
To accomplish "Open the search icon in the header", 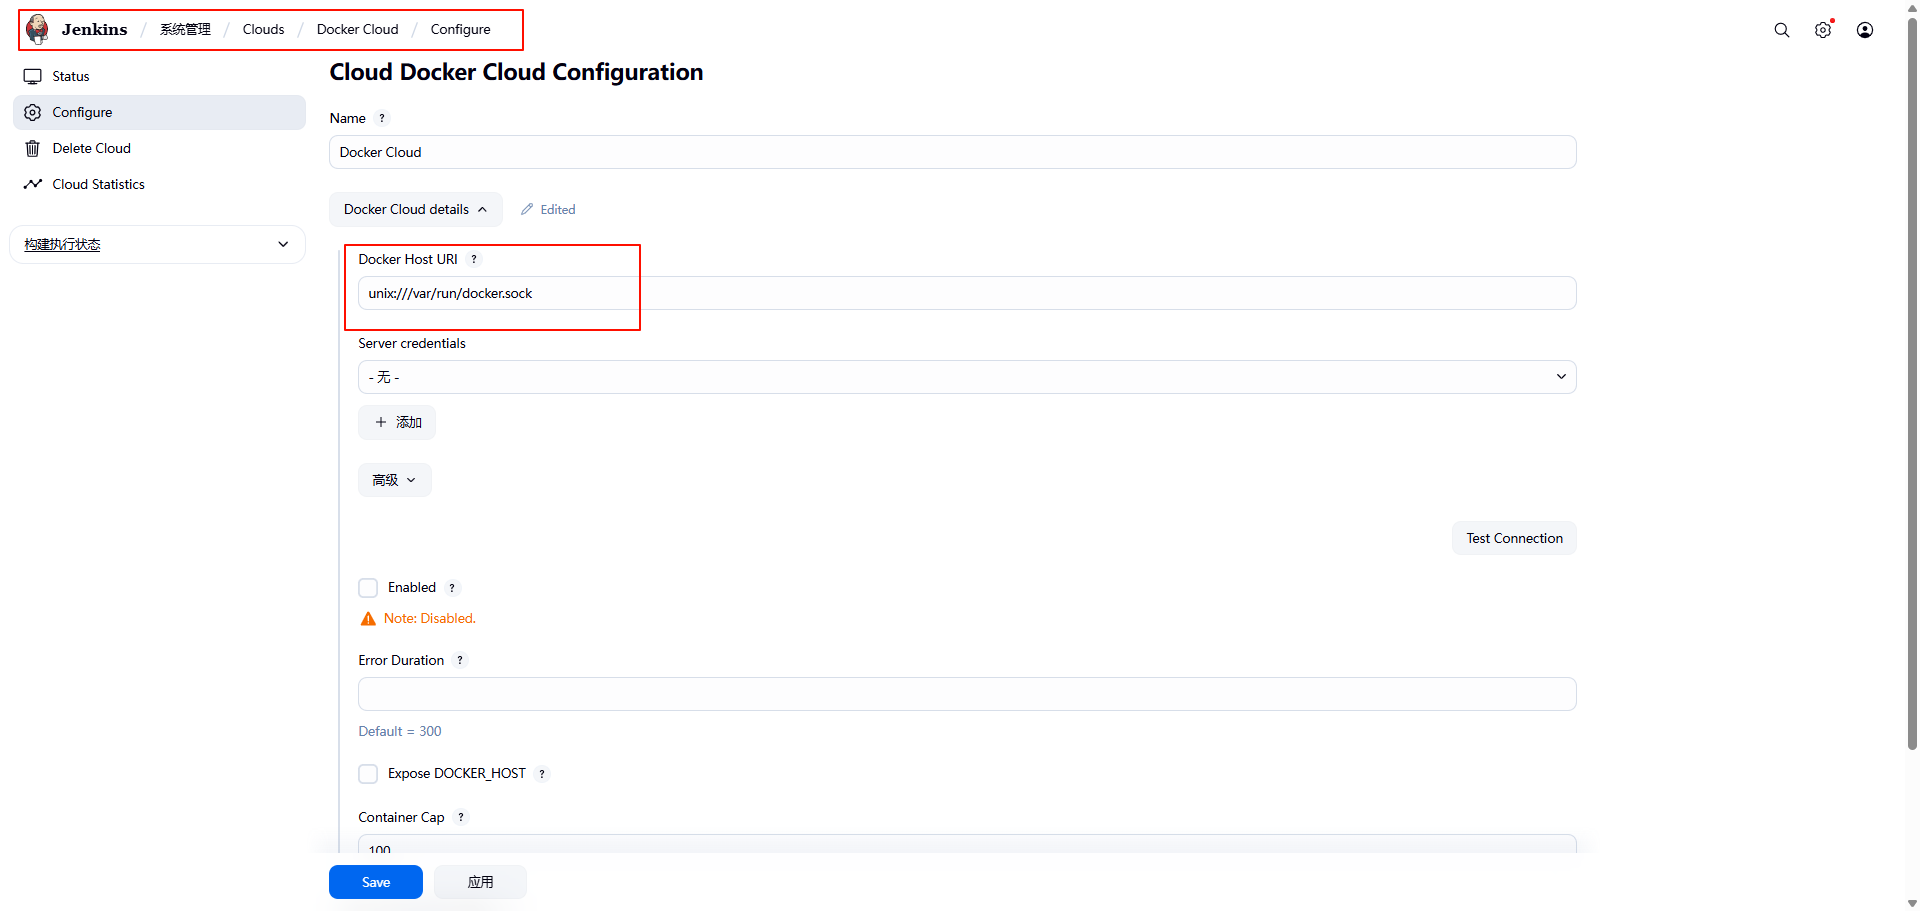I will point(1782,30).
